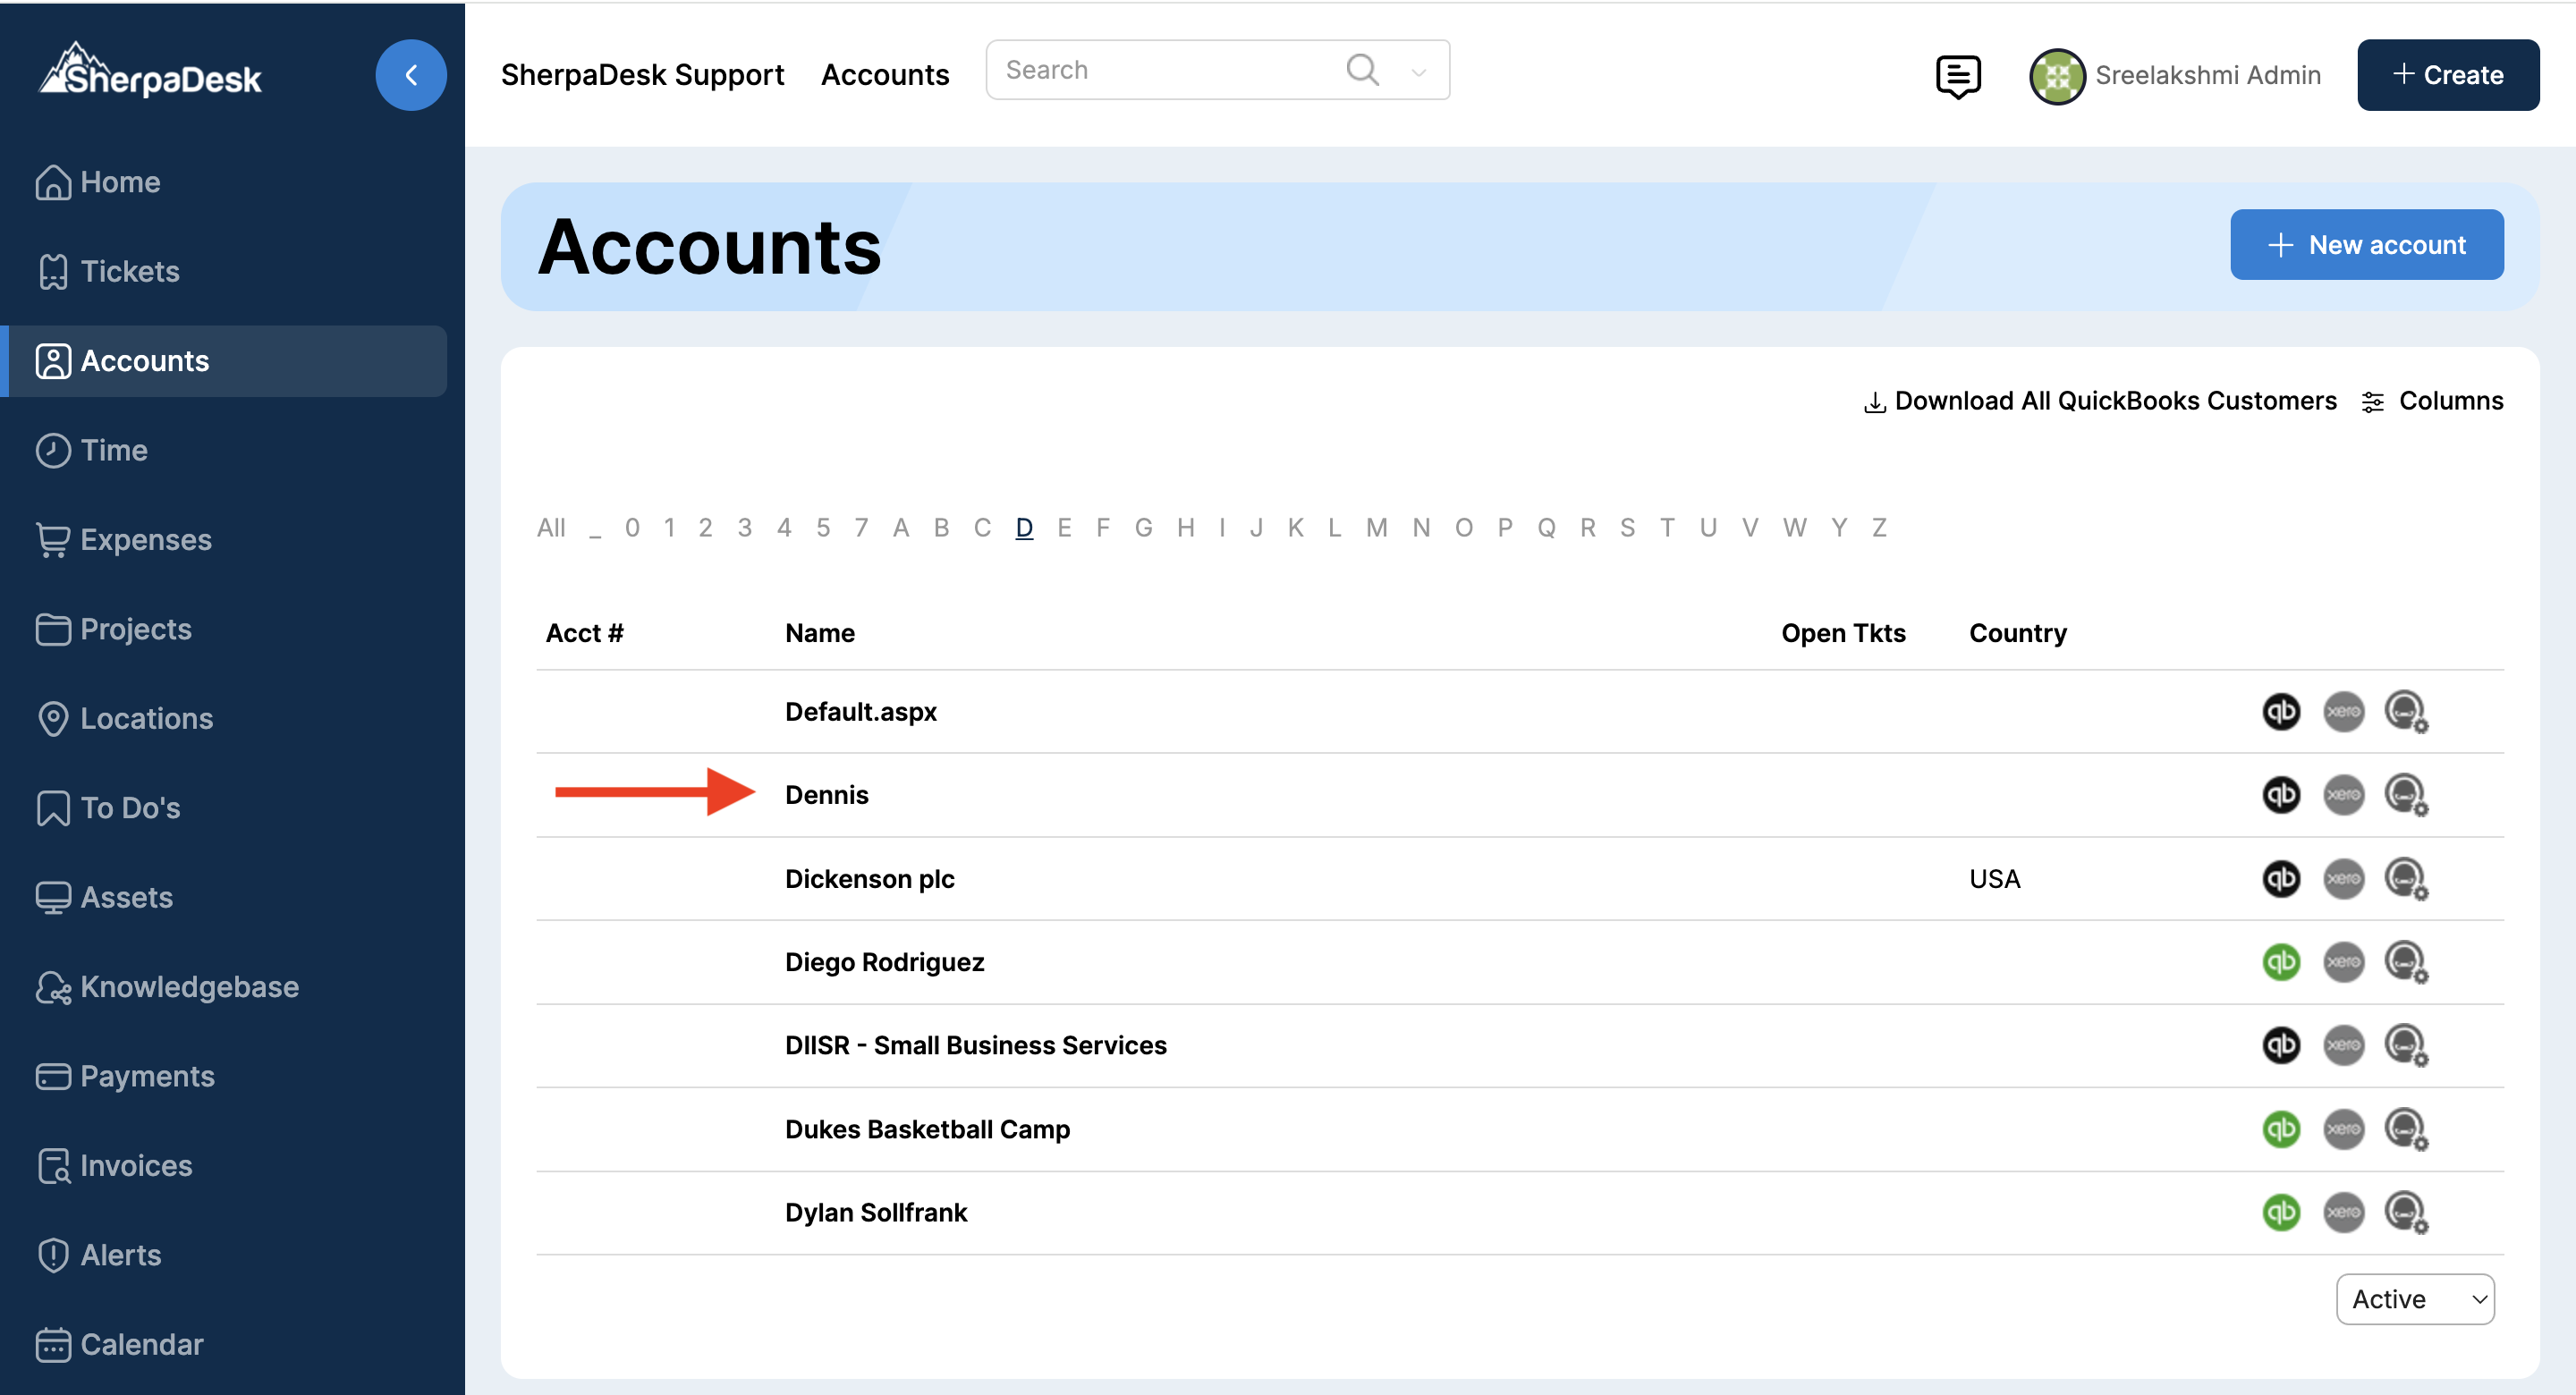Open the Active status dropdown
This screenshot has width=2576, height=1395.
tap(2414, 1299)
